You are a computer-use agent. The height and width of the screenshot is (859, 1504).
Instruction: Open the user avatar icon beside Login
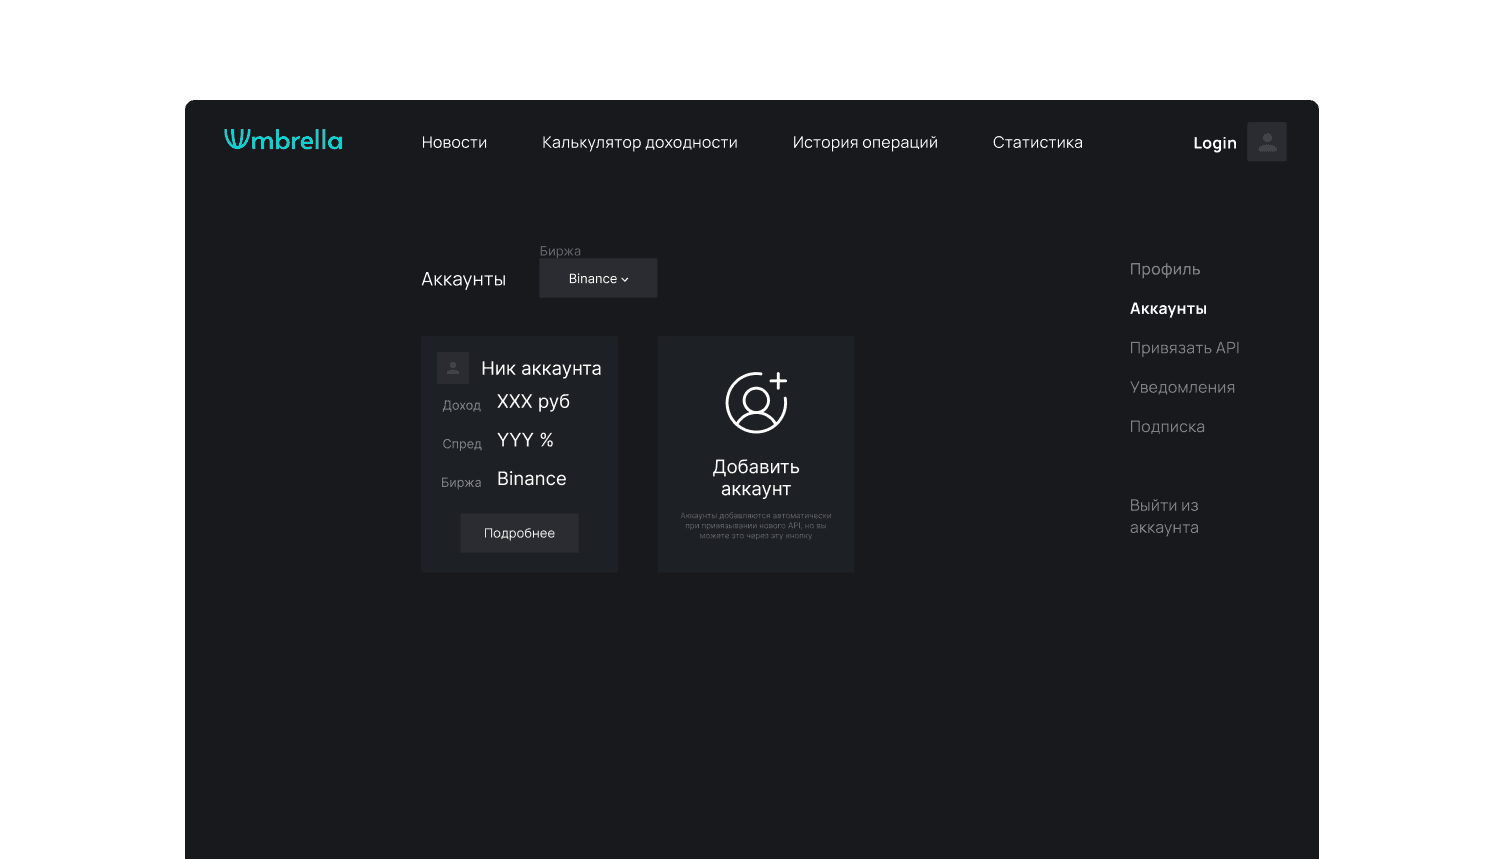point(1267,142)
